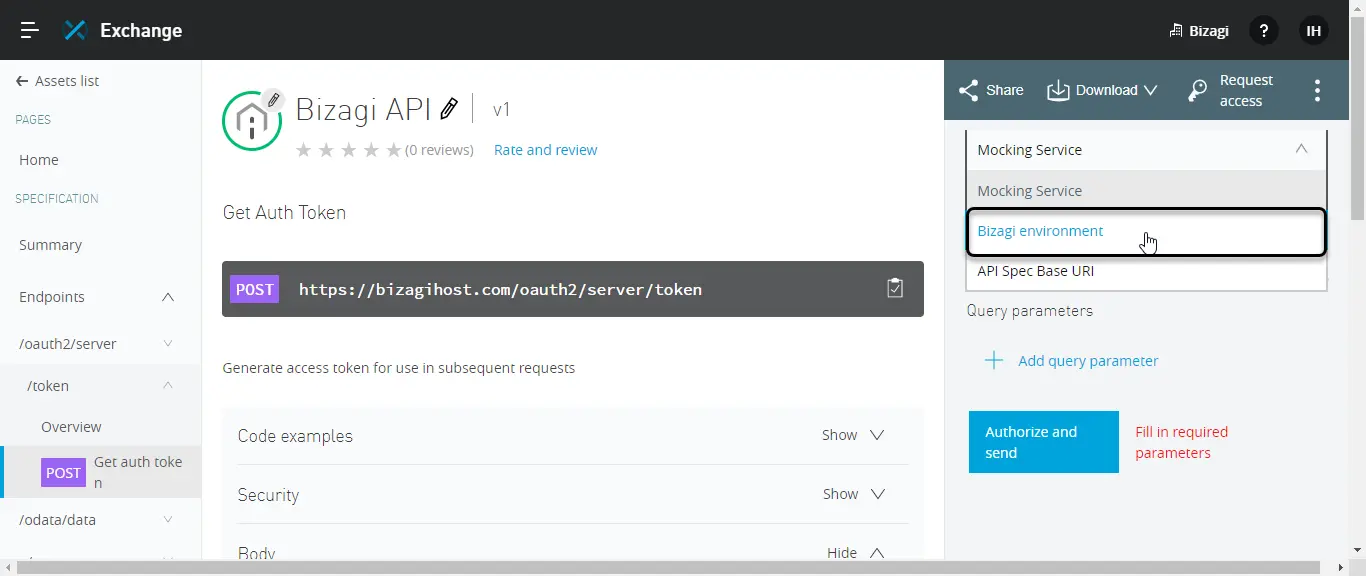Go to the Home page
This screenshot has width=1366, height=576.
39,160
